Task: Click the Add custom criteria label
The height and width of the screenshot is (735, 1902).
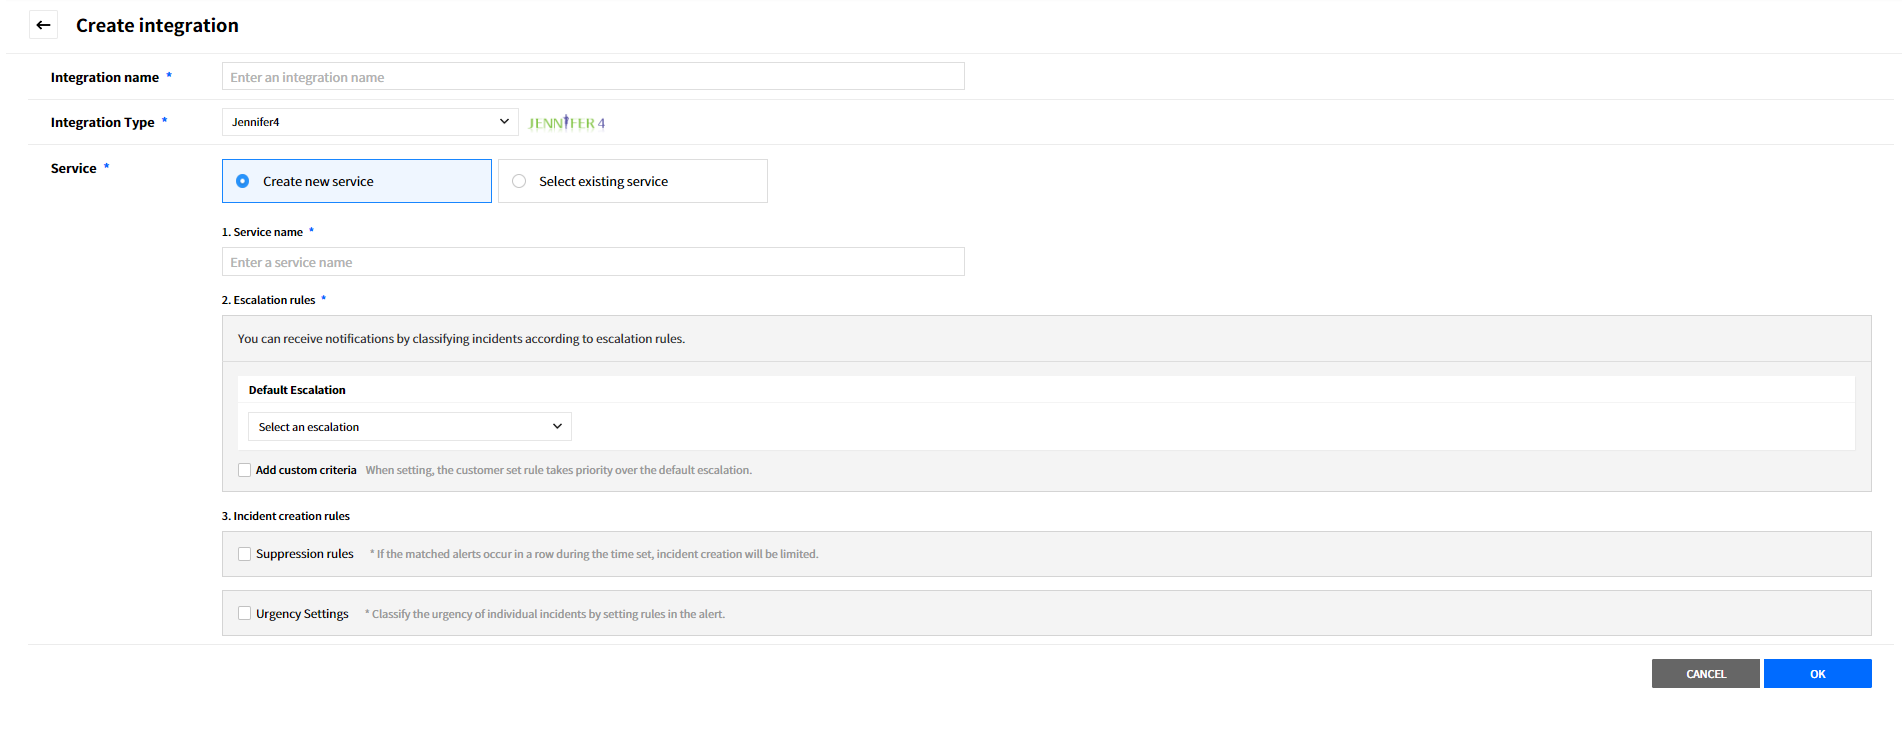Action: click(x=306, y=470)
